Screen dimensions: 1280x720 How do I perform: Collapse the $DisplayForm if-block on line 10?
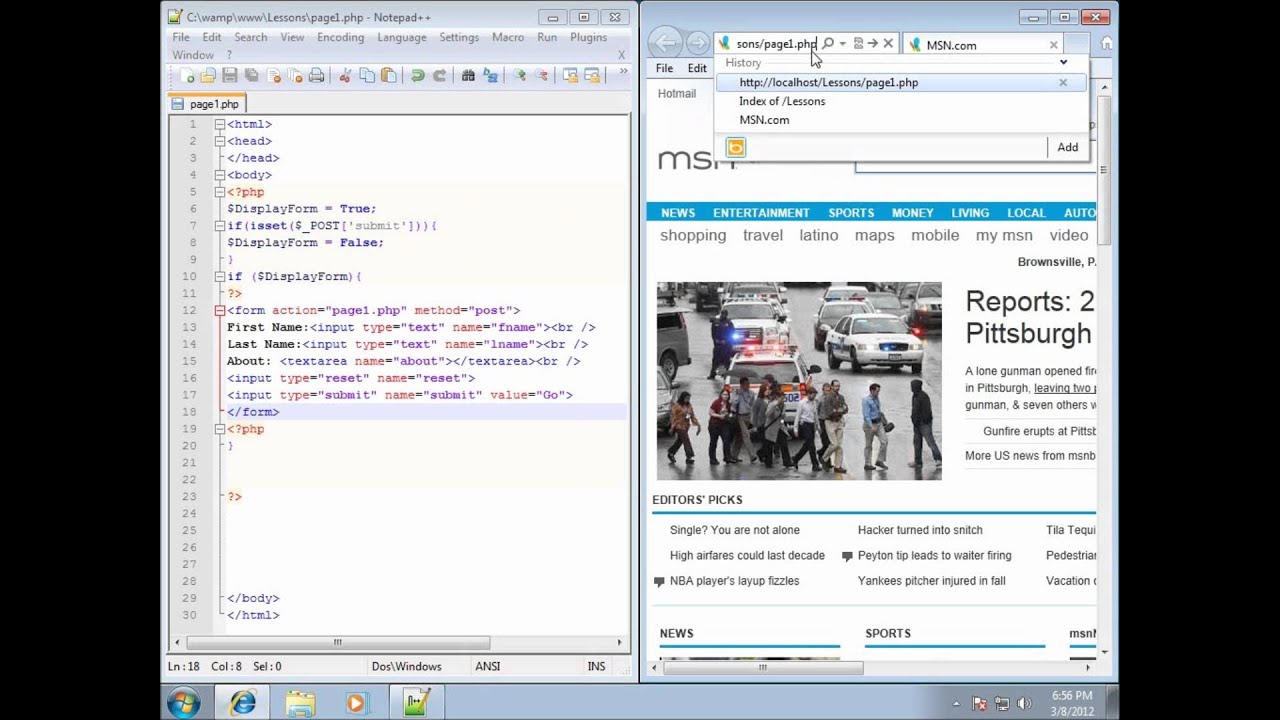click(219, 276)
